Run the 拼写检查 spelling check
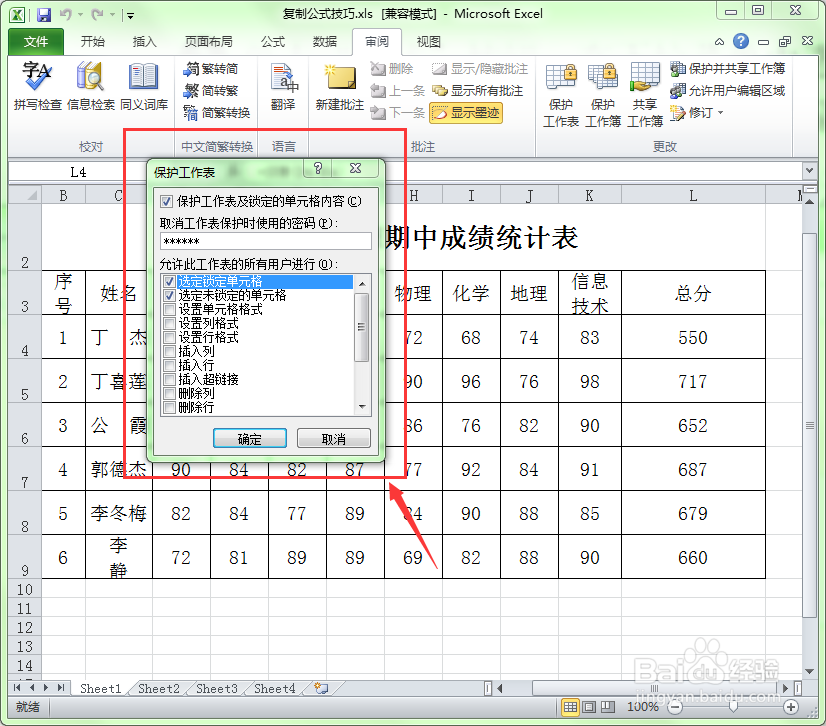Image resolution: width=826 pixels, height=726 pixels. click(37, 86)
